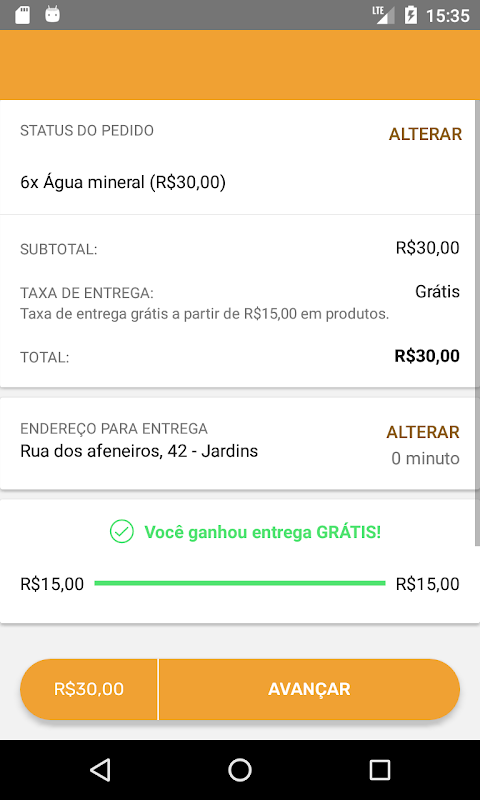Screen dimensions: 480x800
Task: Tap the Android back navigation icon
Action: coord(100,769)
